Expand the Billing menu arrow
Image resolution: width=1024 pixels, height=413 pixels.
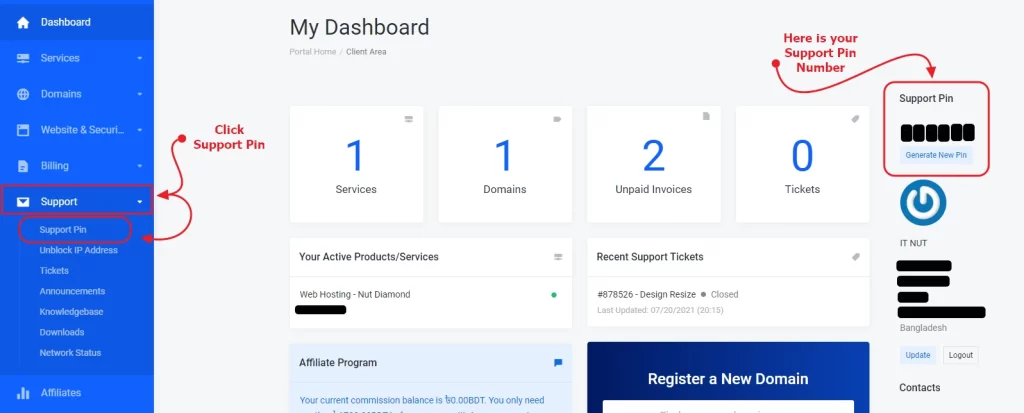tap(139, 166)
